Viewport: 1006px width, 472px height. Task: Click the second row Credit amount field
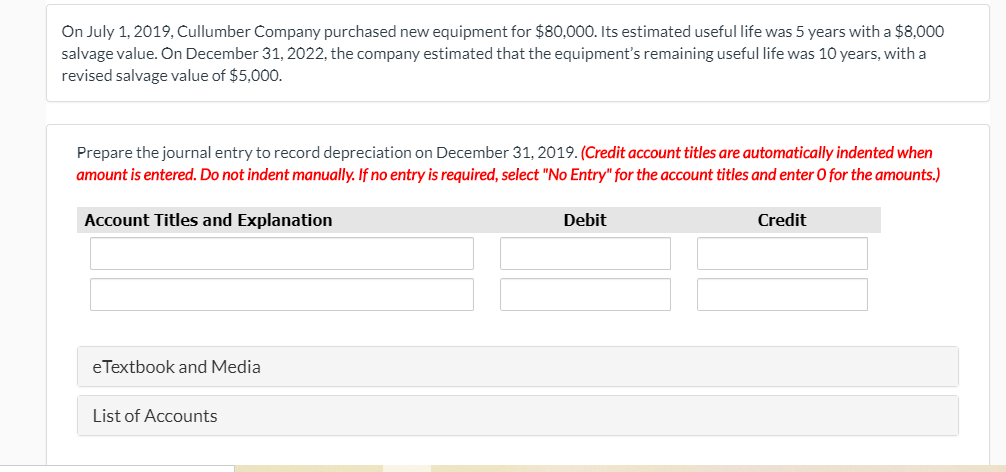[782, 294]
